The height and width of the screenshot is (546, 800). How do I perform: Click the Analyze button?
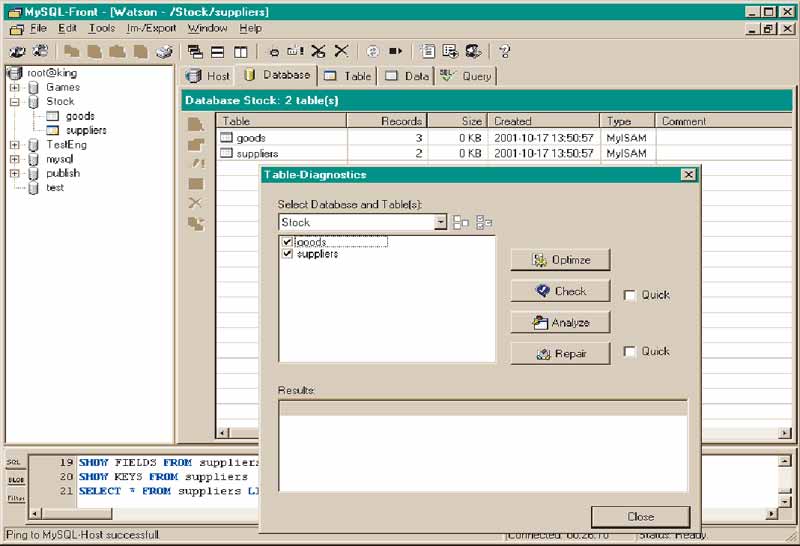coord(560,322)
